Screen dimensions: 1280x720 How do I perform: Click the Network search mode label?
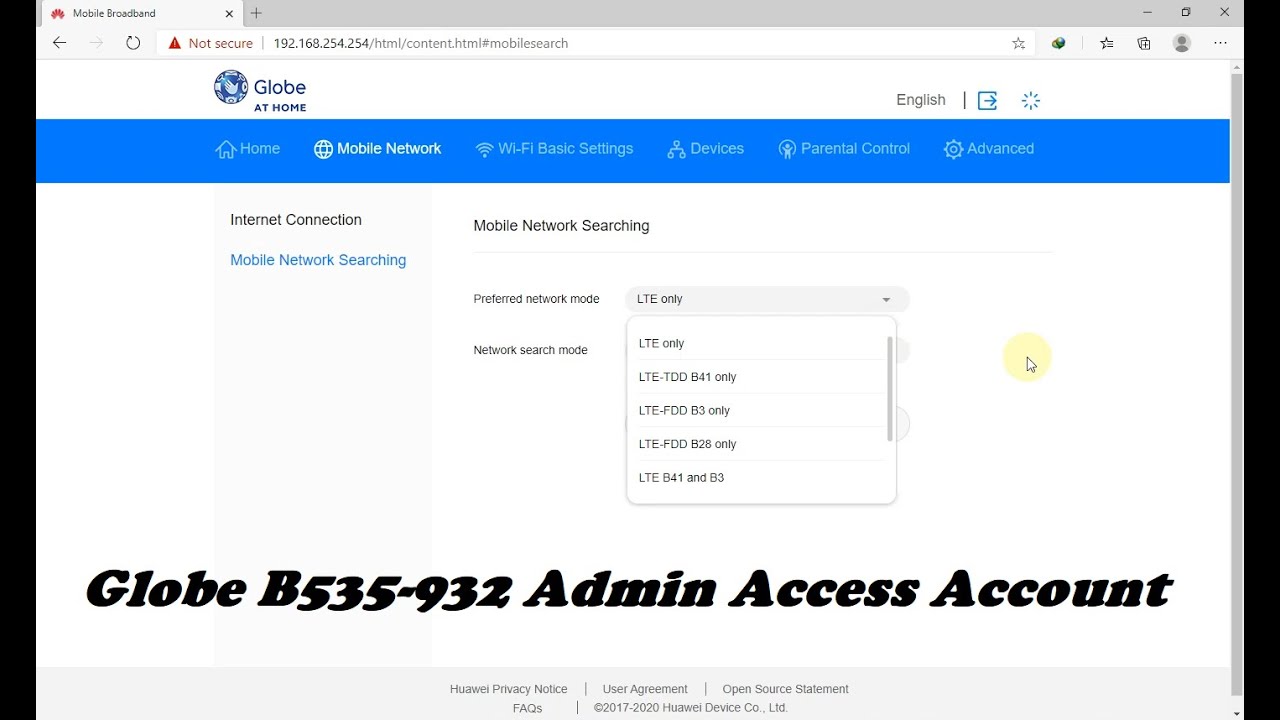click(x=530, y=350)
